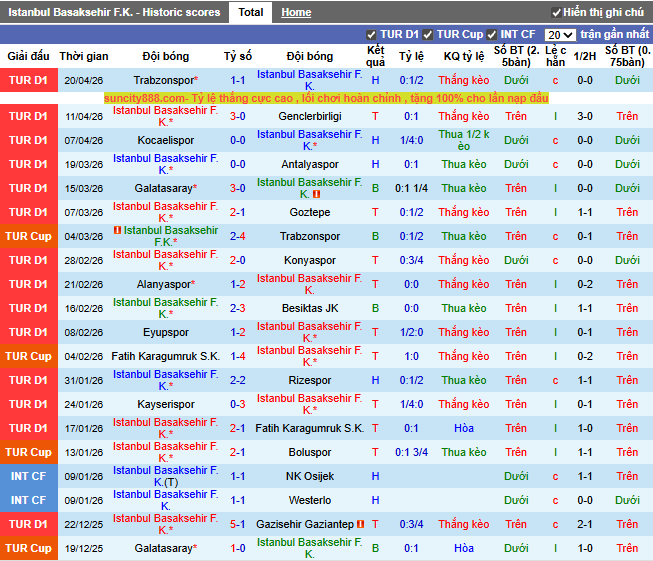
Task: Click TUR Cup badge for 19/12/25 Galatasaray match
Action: coord(28,548)
